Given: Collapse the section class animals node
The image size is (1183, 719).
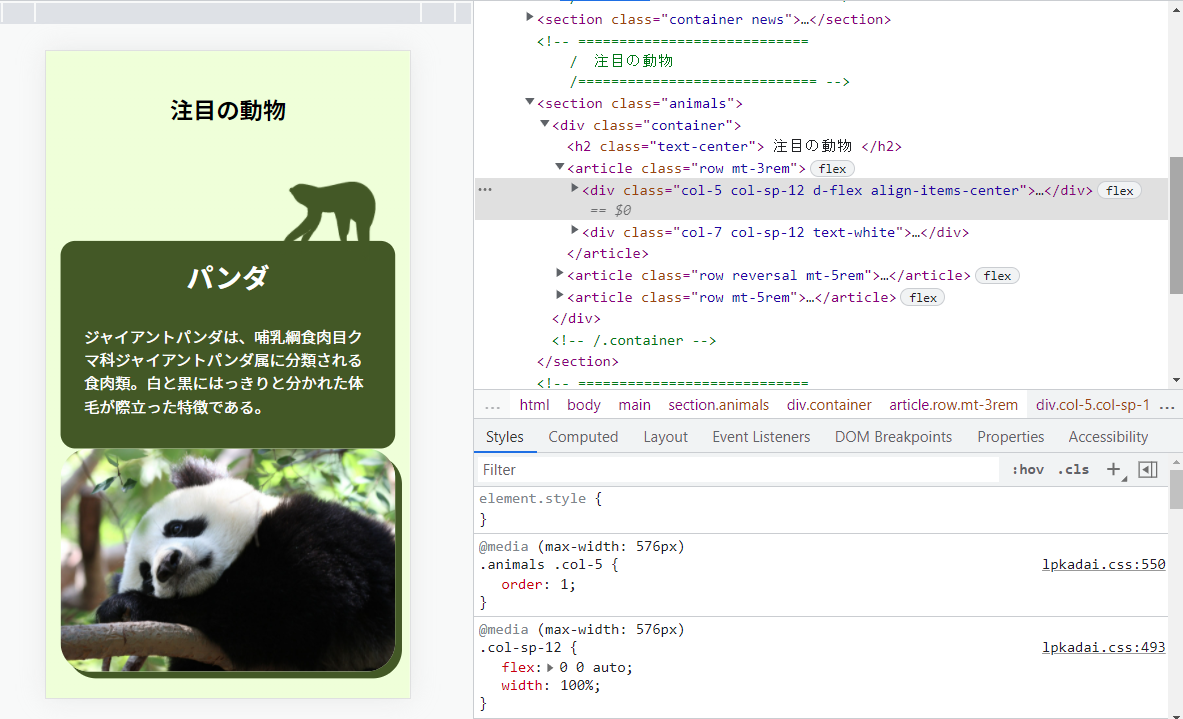Looking at the screenshot, I should (x=530, y=101).
